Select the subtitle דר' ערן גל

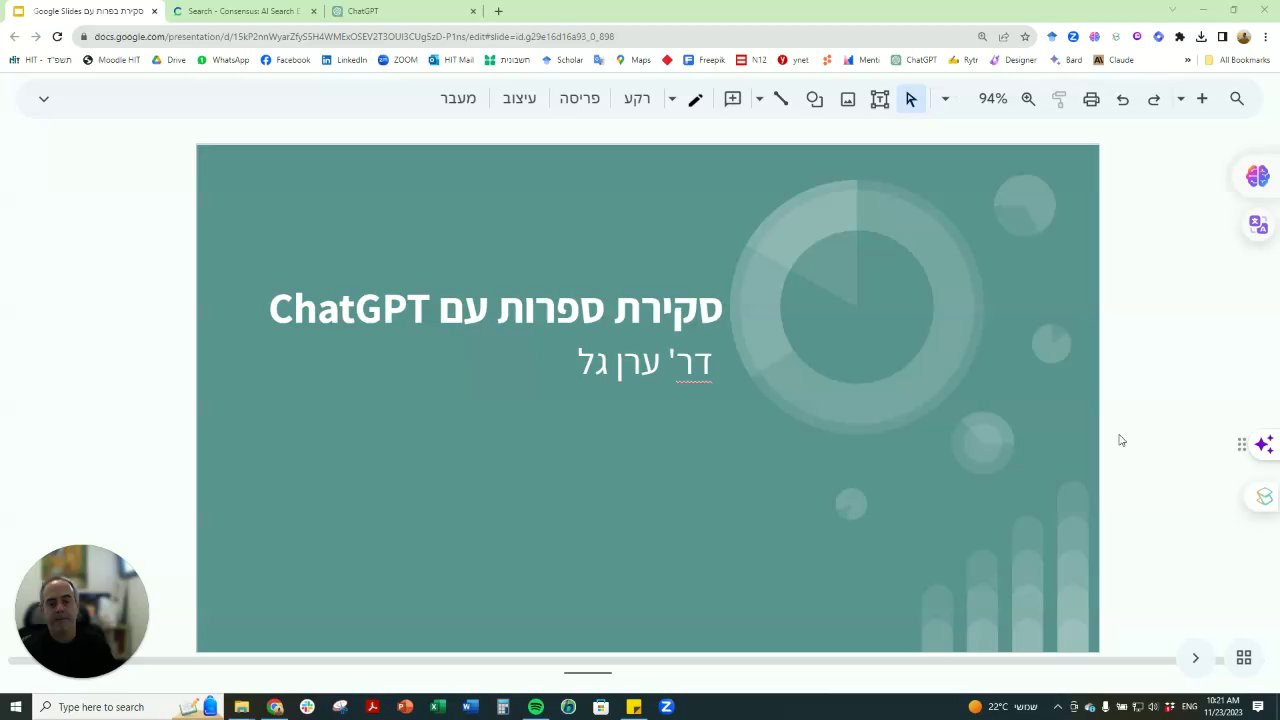645,362
